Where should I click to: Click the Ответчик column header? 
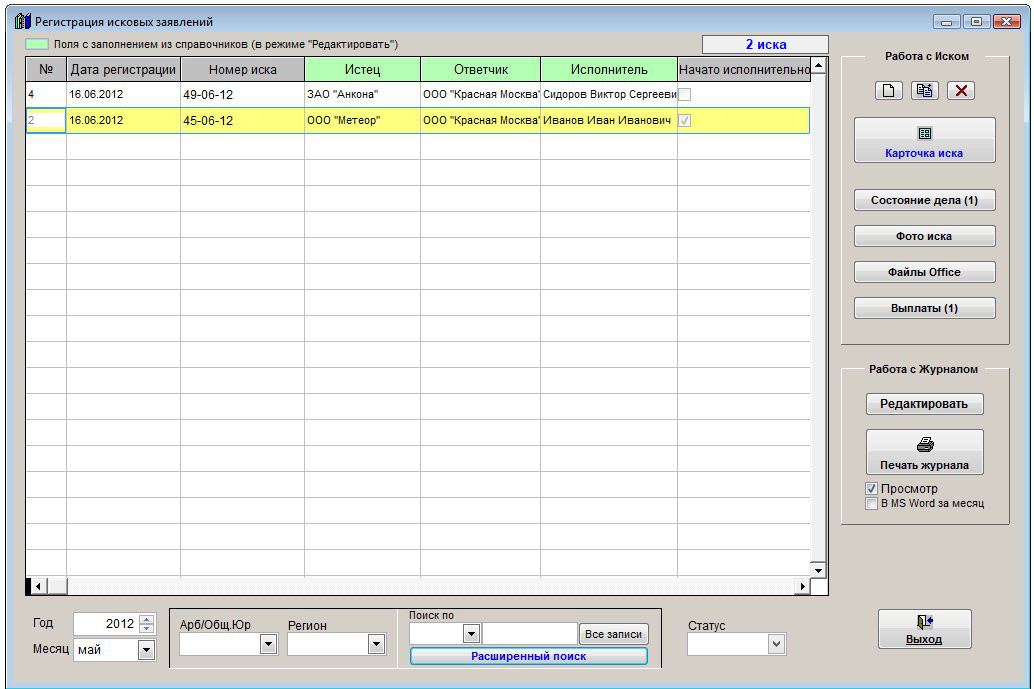[x=481, y=69]
